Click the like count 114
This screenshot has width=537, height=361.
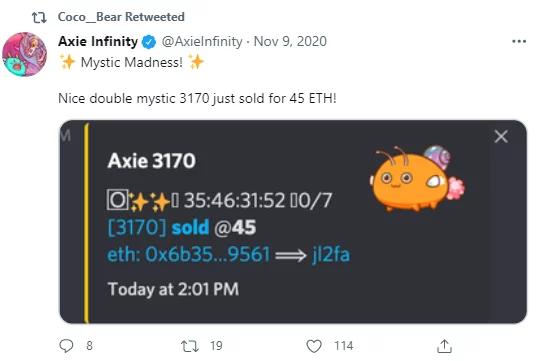(x=344, y=346)
